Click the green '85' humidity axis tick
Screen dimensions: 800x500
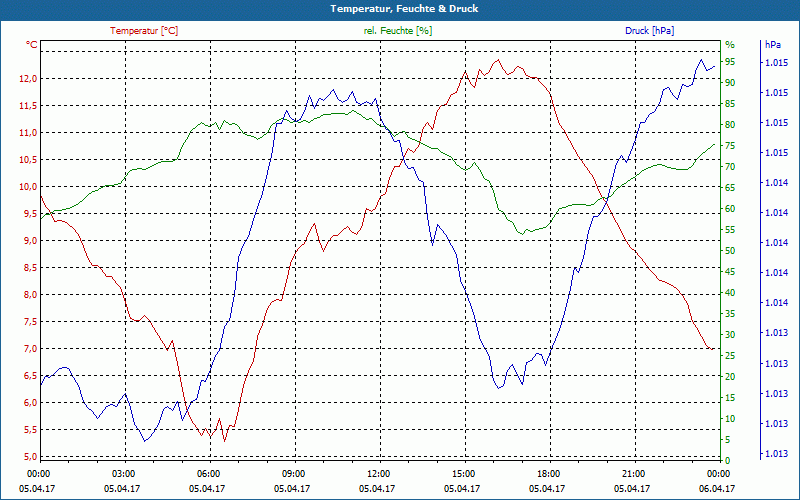[x=730, y=104]
